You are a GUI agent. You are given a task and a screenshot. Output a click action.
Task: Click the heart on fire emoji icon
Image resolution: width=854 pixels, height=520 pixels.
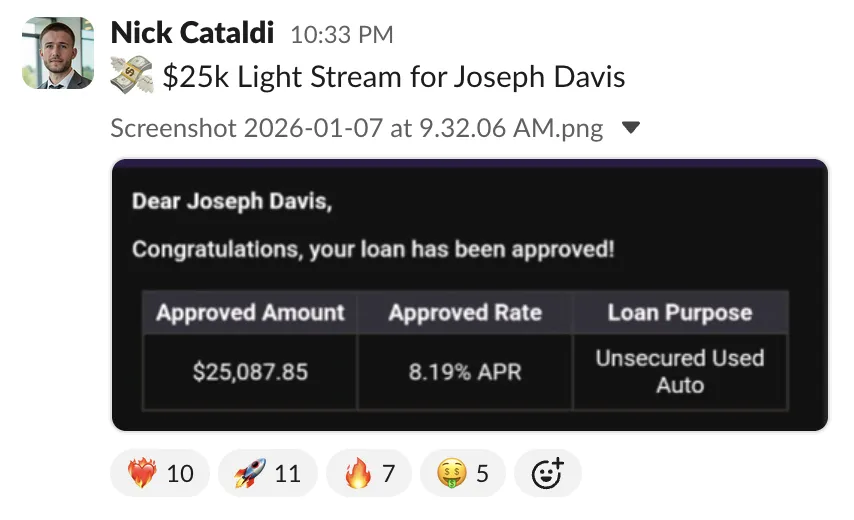(142, 473)
